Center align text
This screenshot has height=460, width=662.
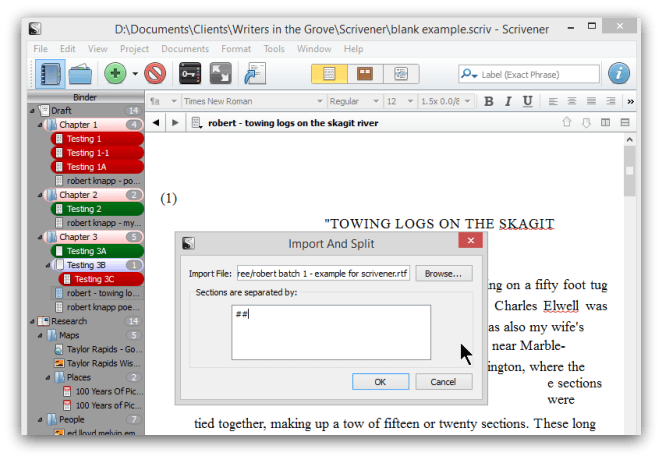pos(572,101)
